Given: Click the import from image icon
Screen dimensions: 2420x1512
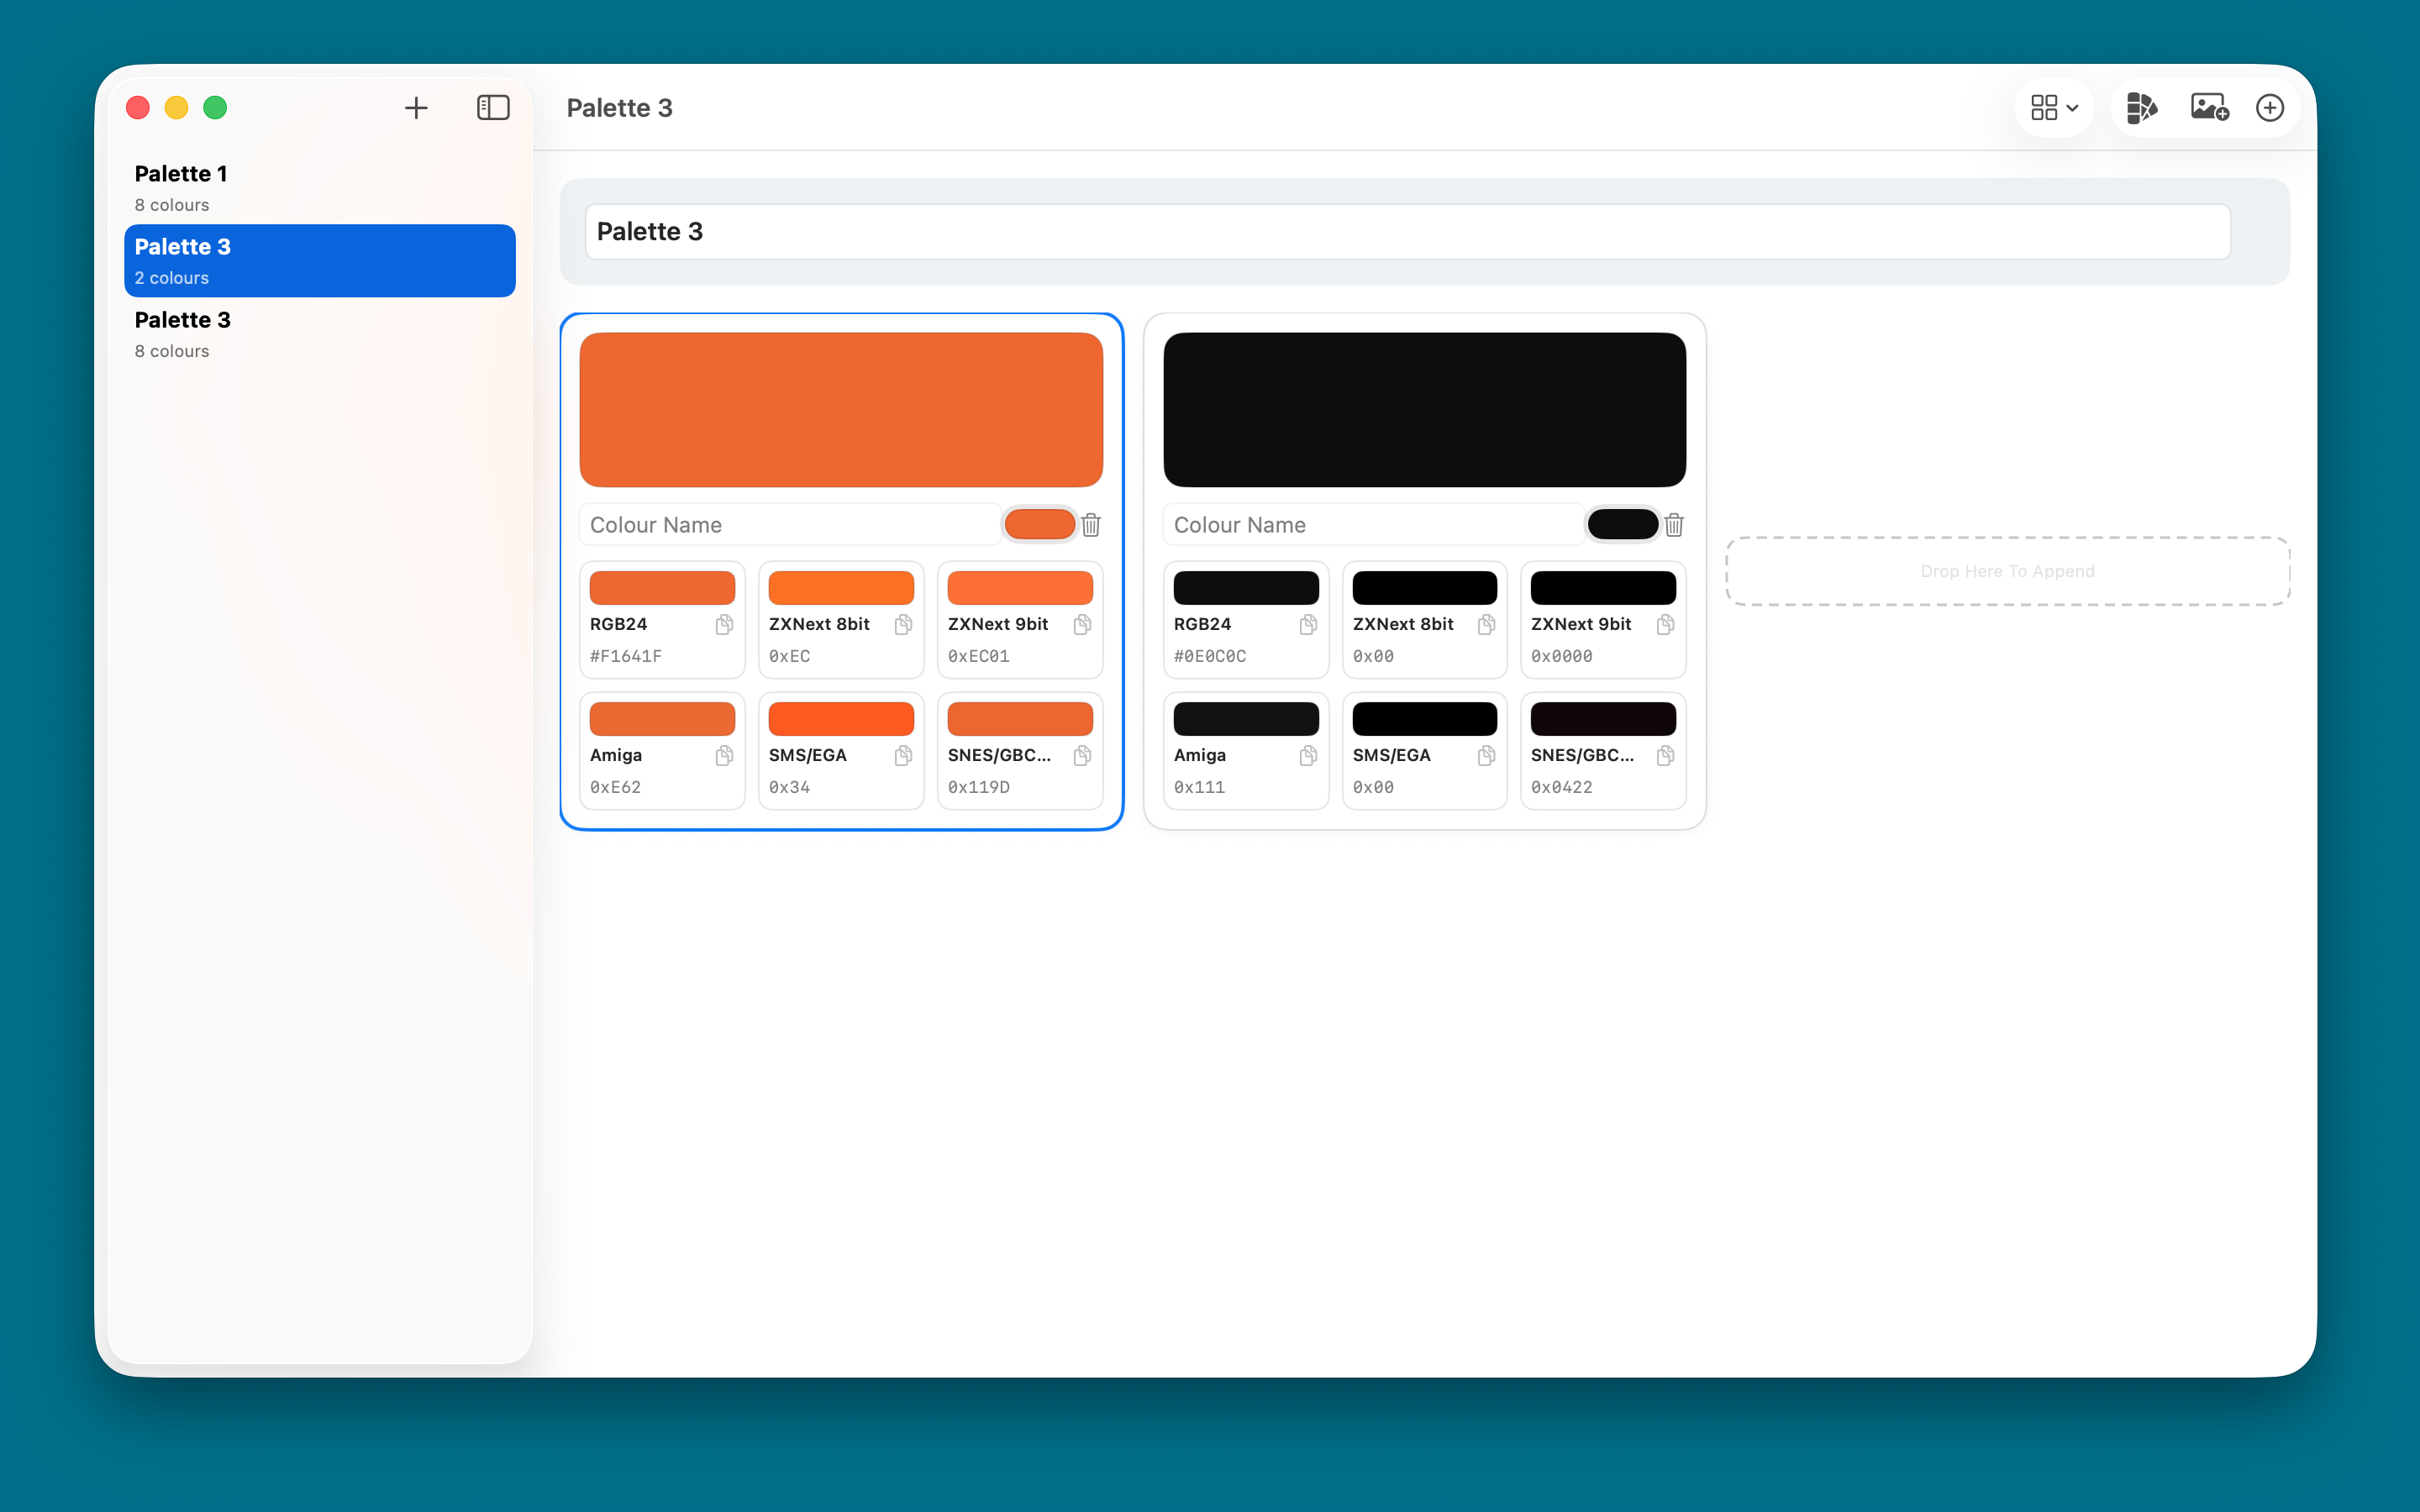Looking at the screenshot, I should click(2209, 108).
